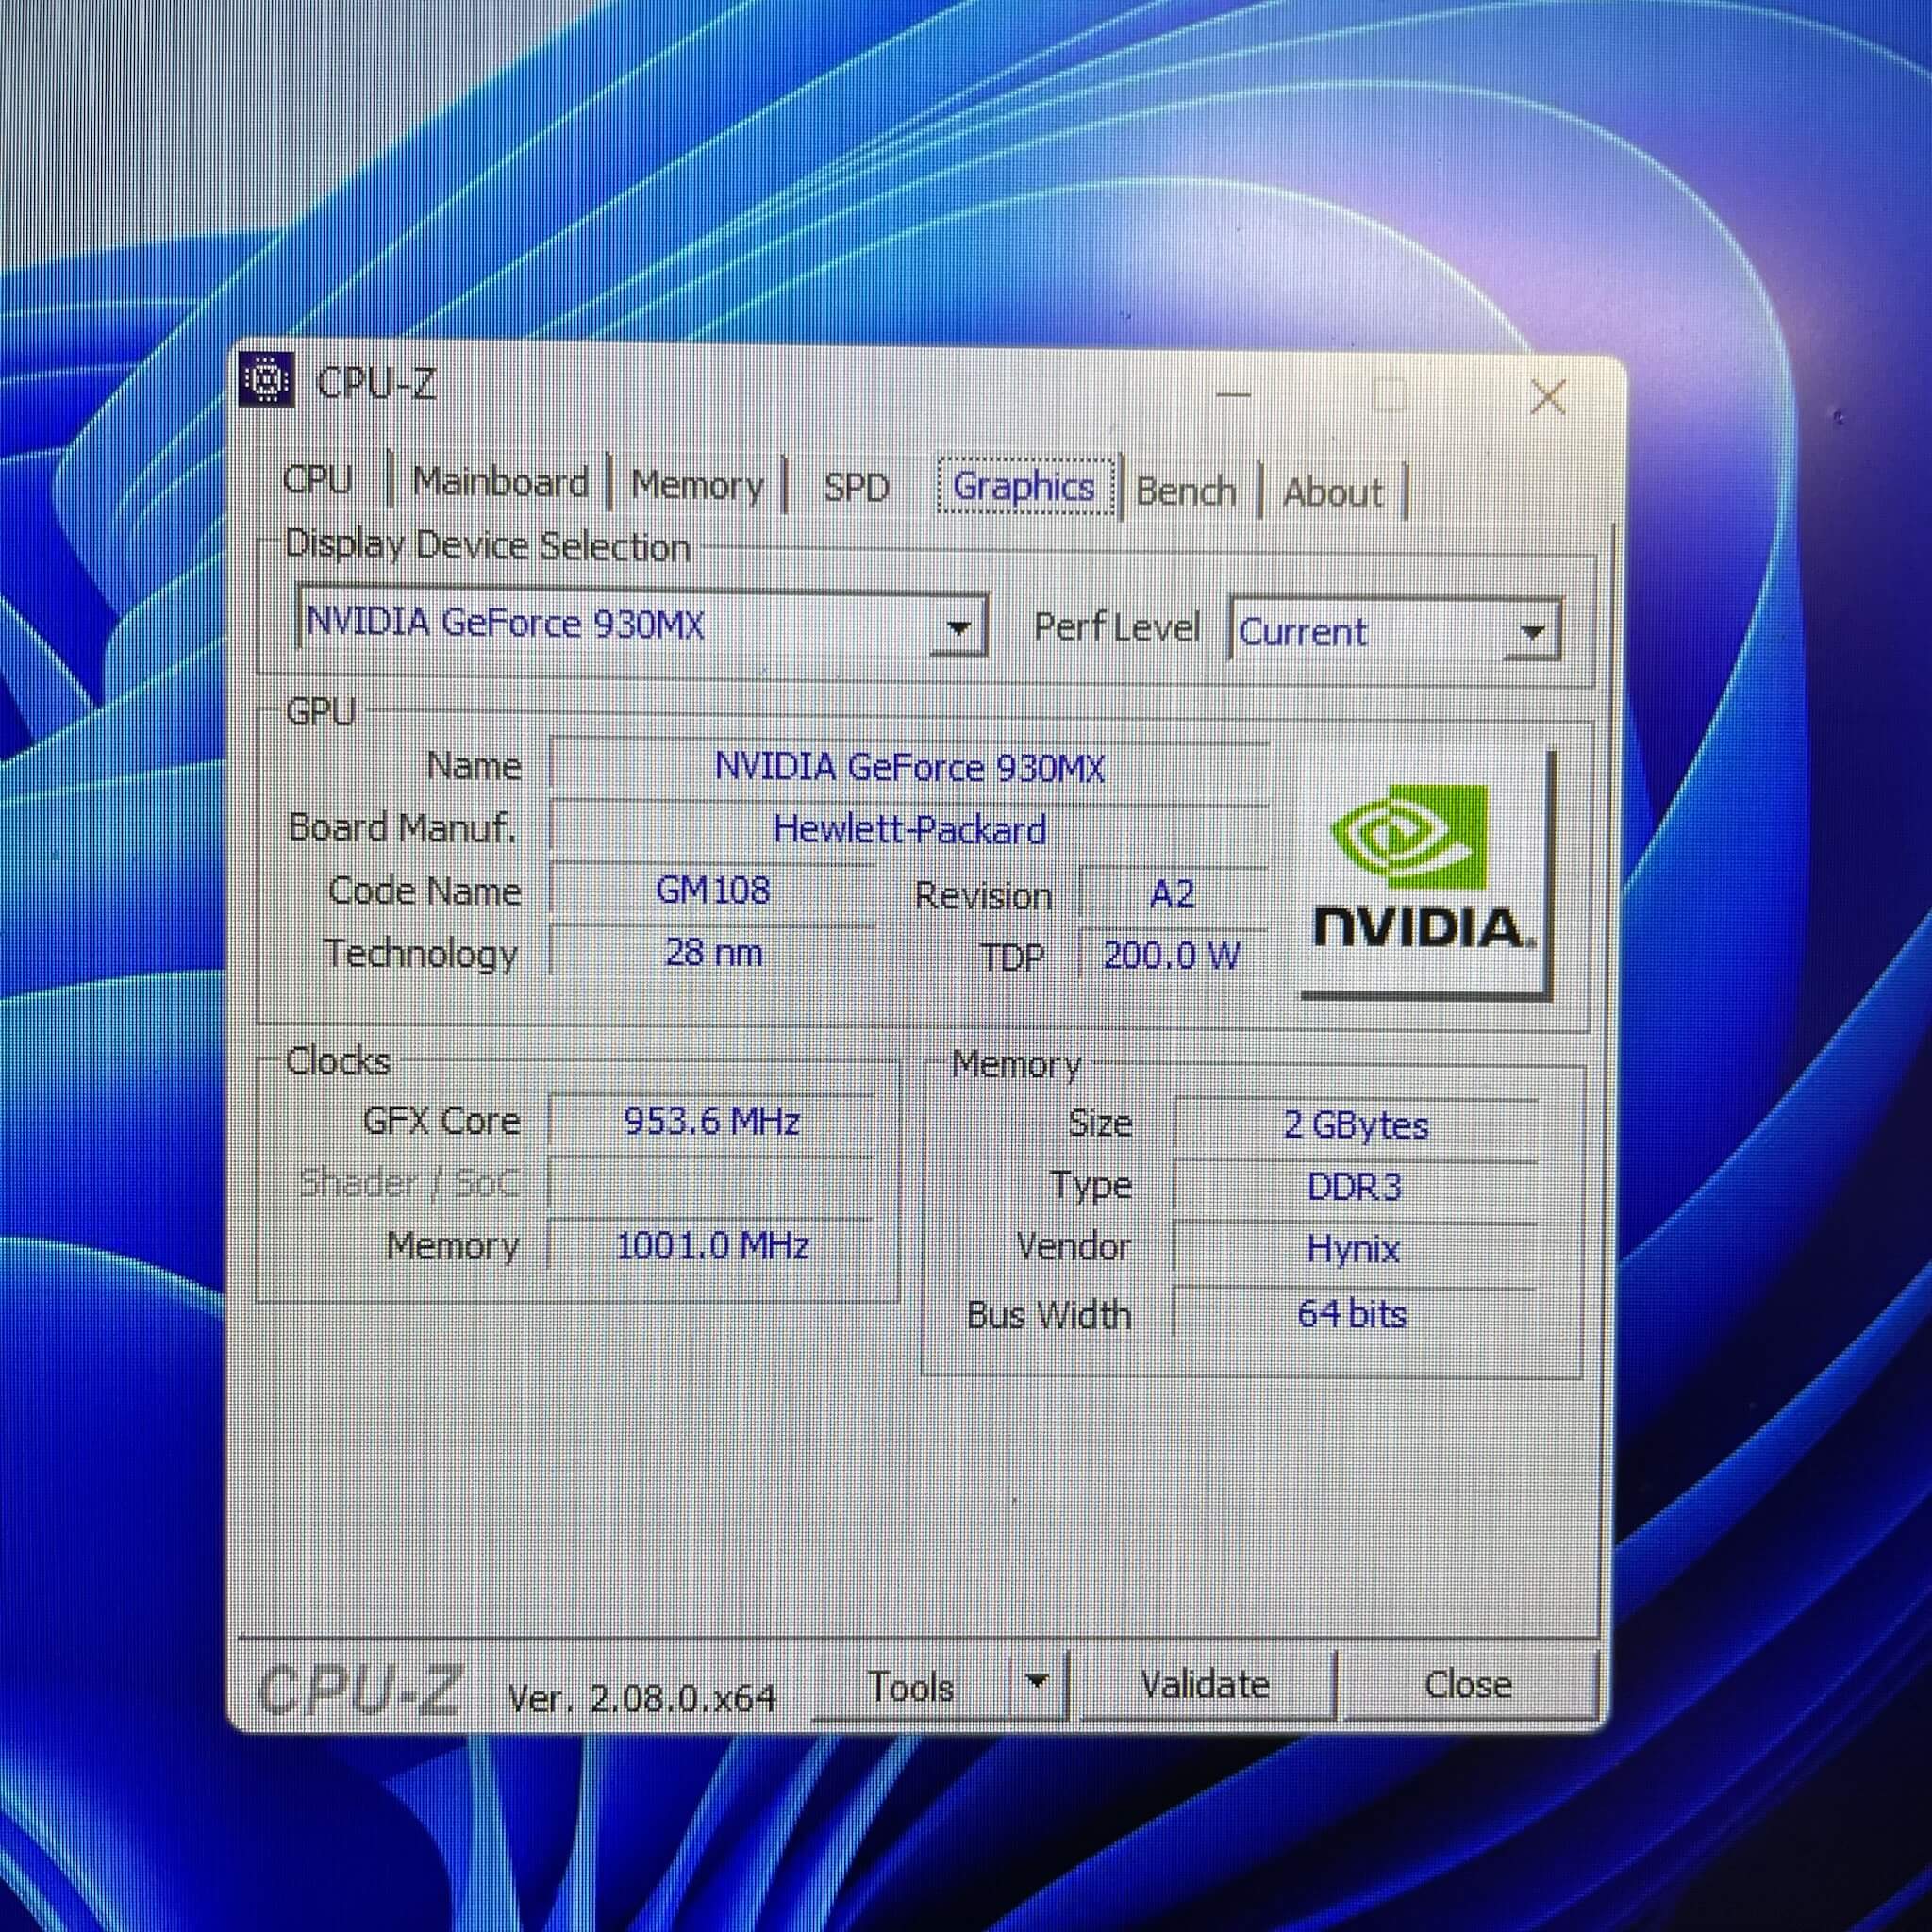Click the 64 bits bus width value

pos(1355,1314)
